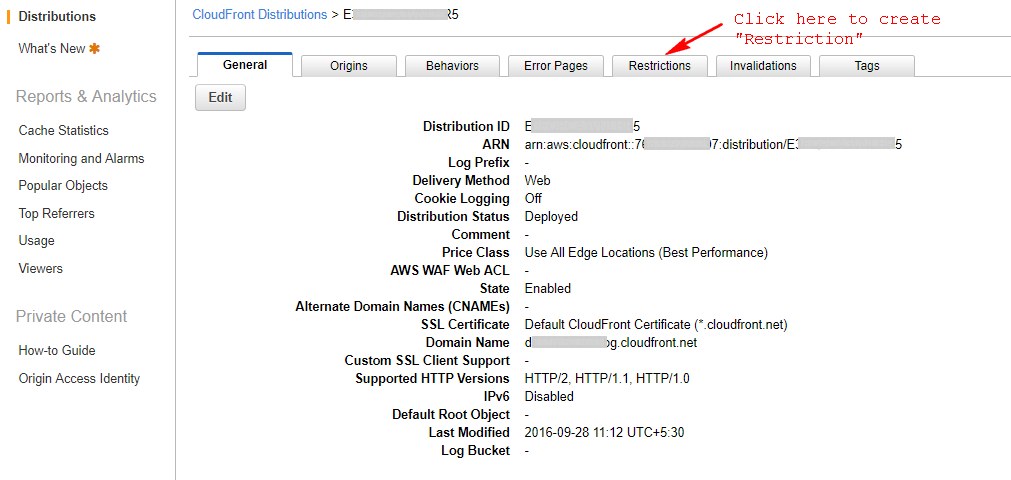Click the Edit button

tap(221, 97)
